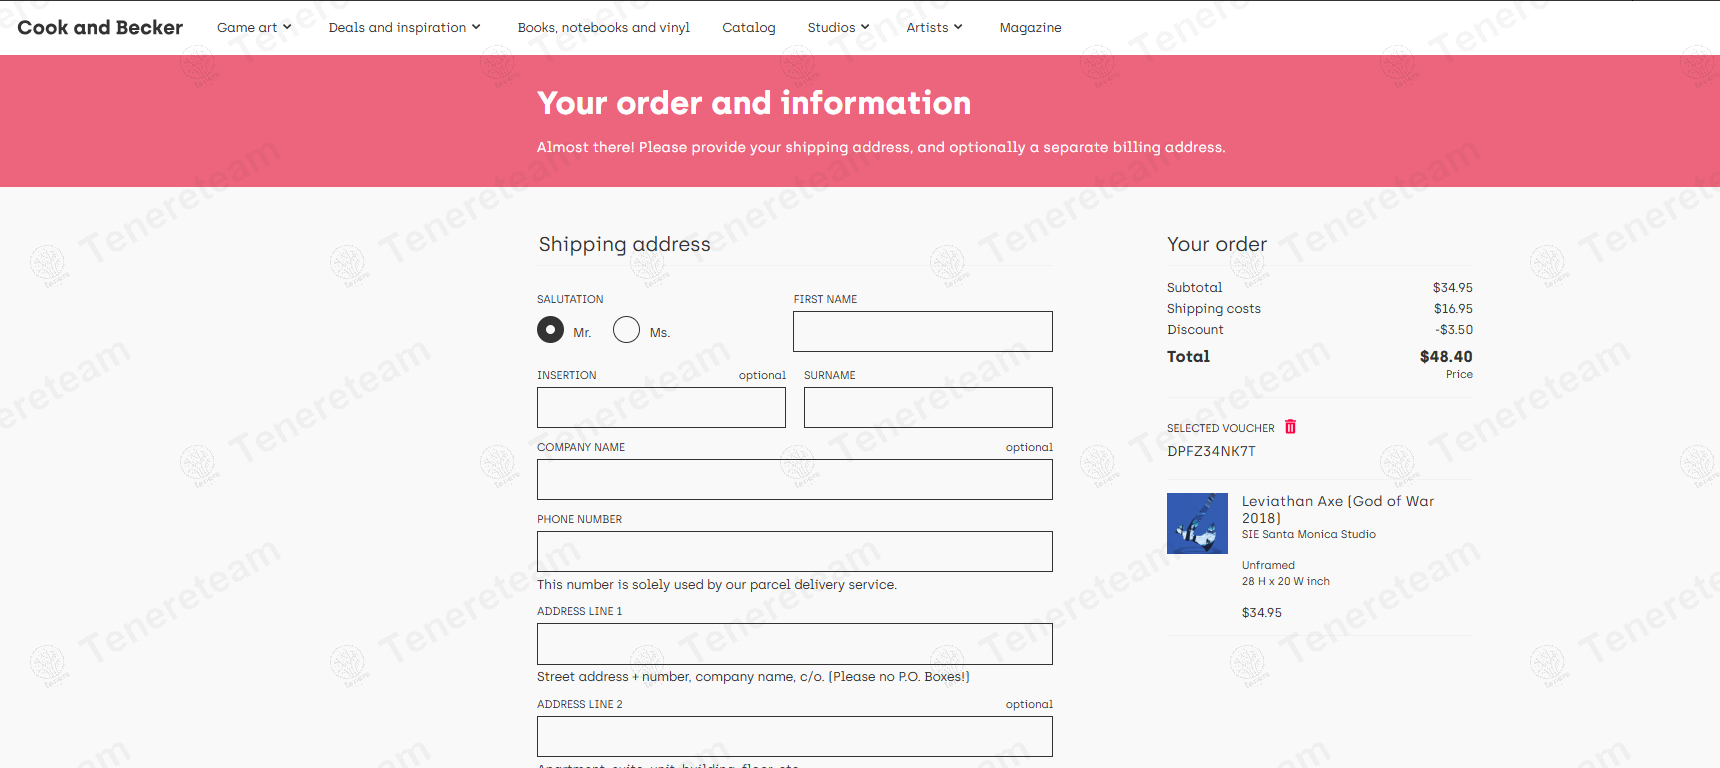
Task: Click into the Phone Number field
Action: [794, 552]
